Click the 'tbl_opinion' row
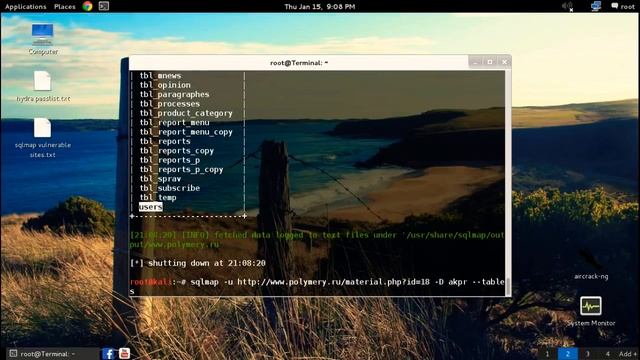The image size is (640, 360). (x=165, y=85)
